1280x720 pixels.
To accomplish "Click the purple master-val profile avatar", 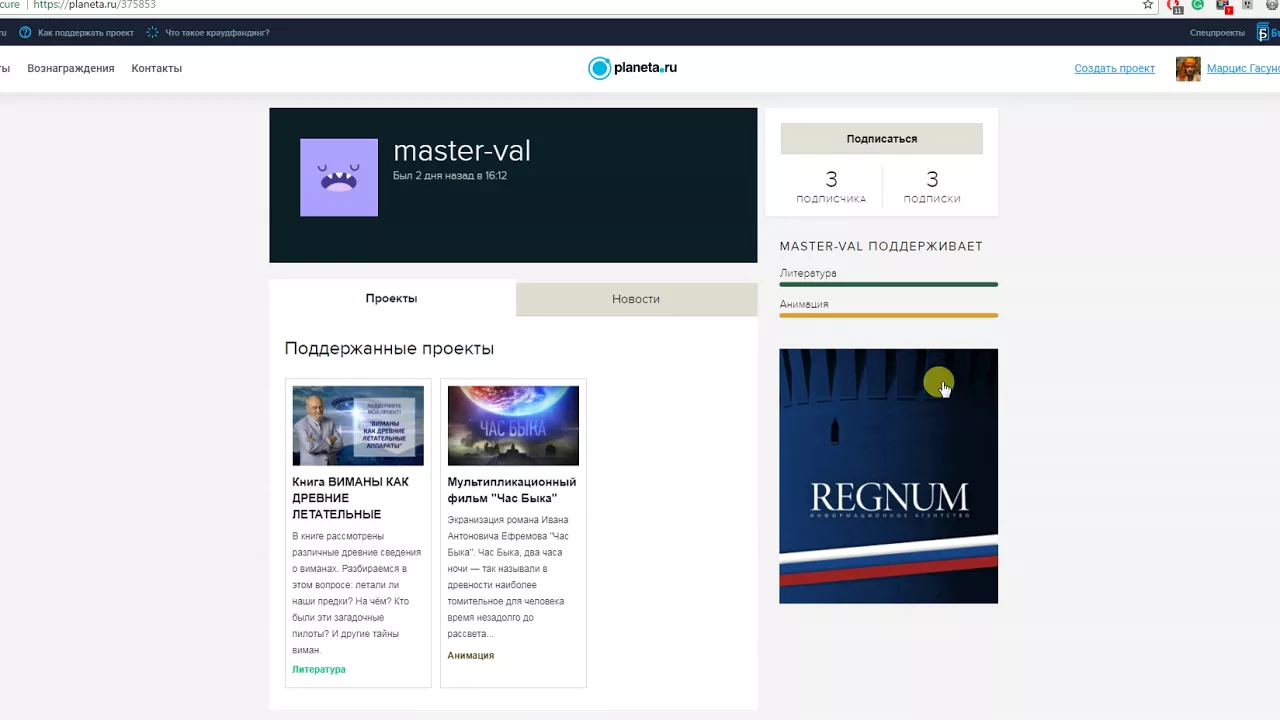I will click(x=339, y=177).
